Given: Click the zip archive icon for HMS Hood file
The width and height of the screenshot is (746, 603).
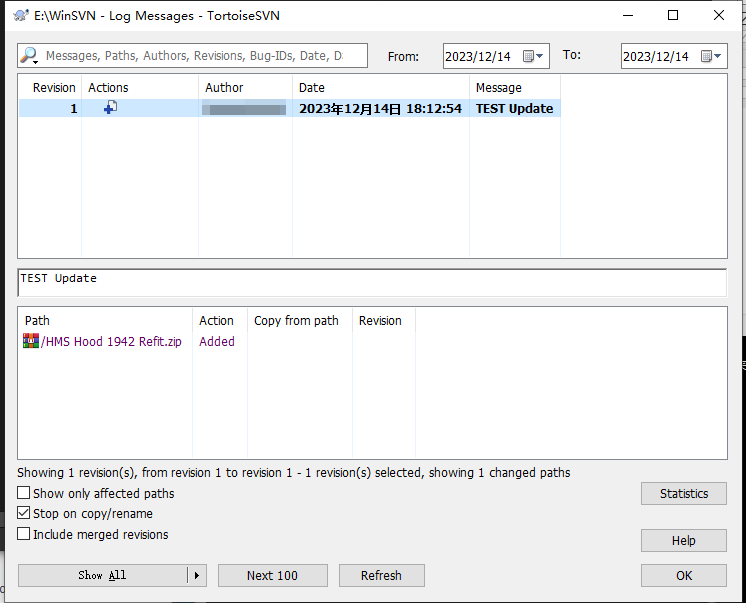Looking at the screenshot, I should [31, 341].
